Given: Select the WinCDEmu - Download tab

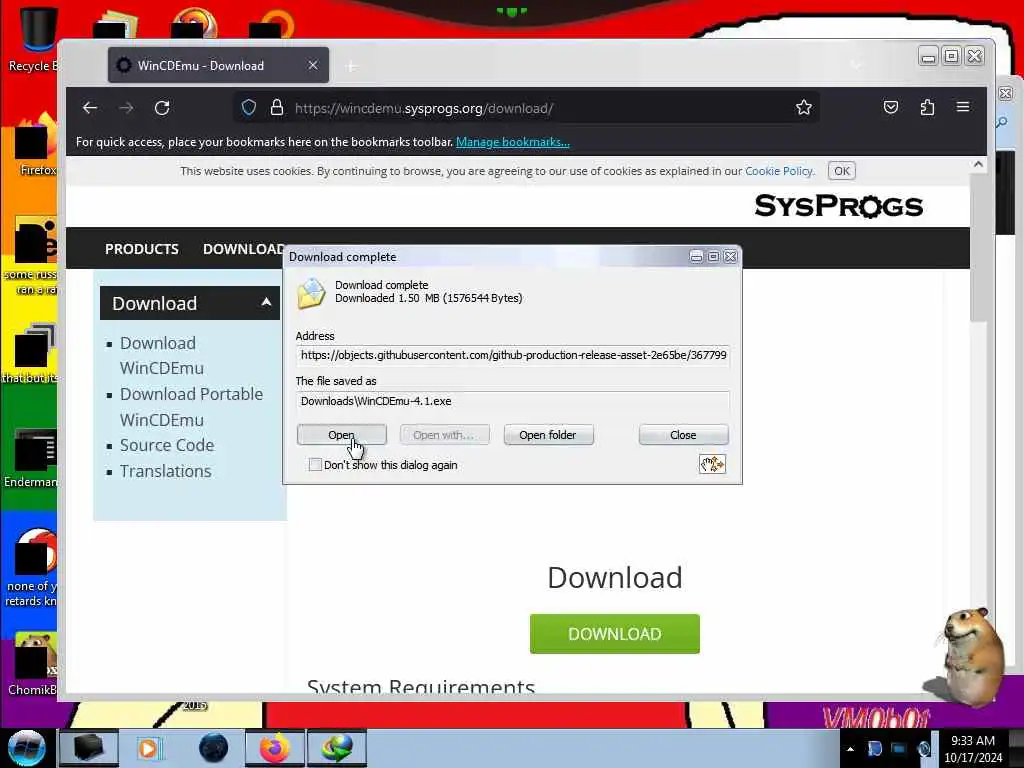Looking at the screenshot, I should click(218, 65).
